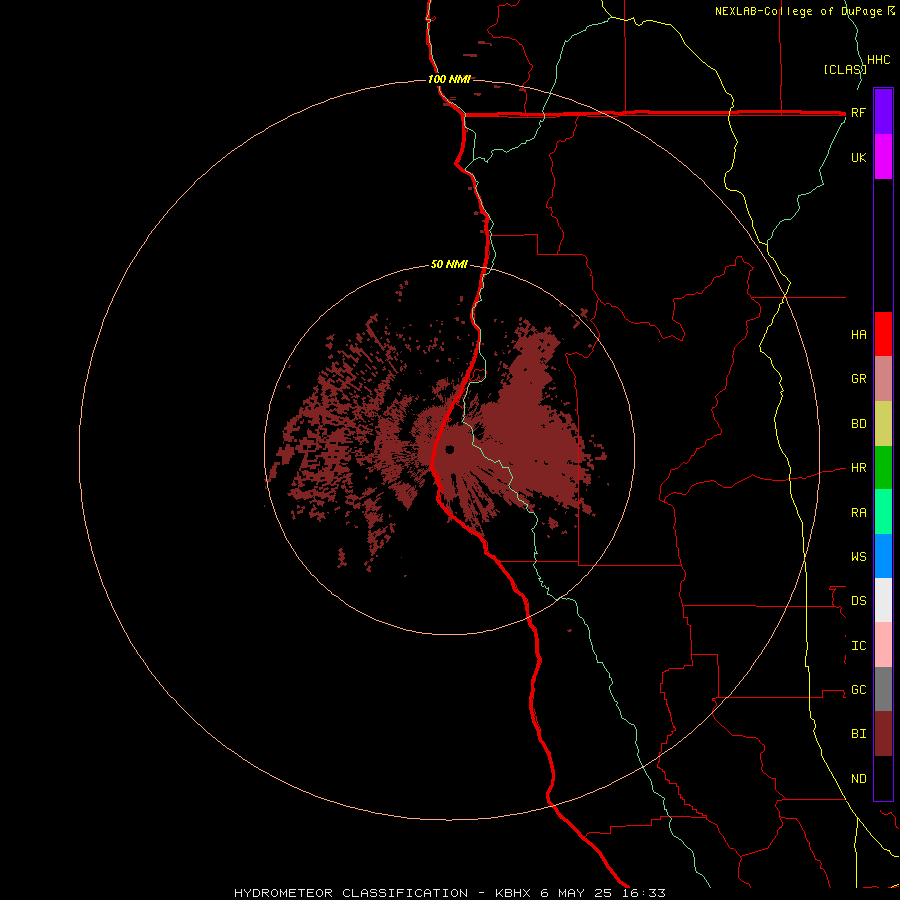Click the red HA legend swatch
The width and height of the screenshot is (900, 900).
883,334
